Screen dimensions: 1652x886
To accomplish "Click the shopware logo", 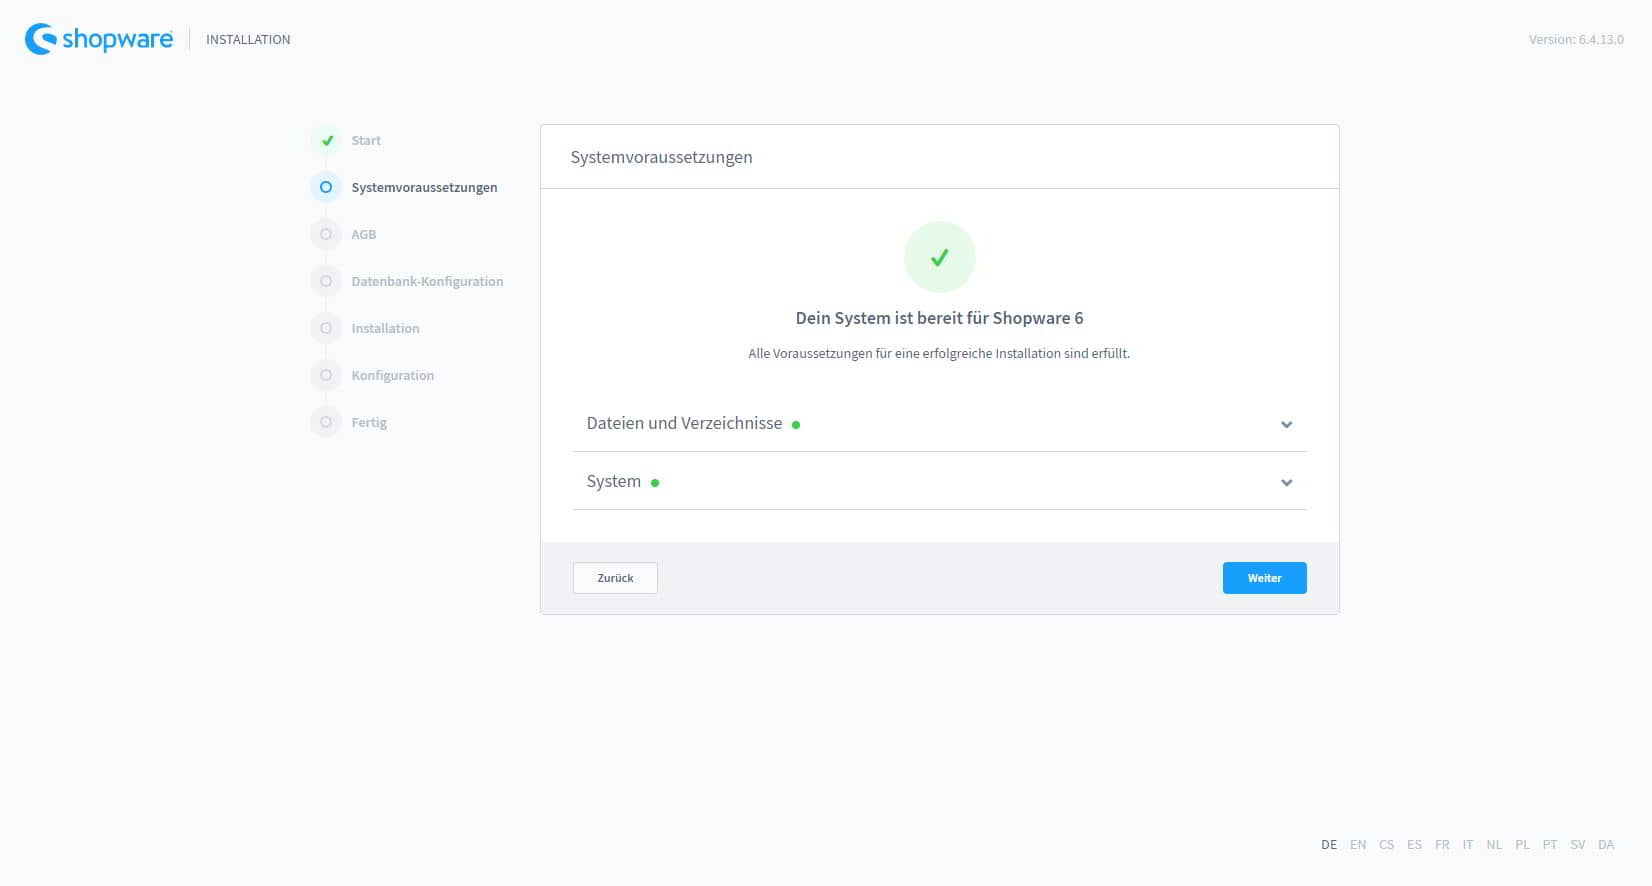I will tap(98, 39).
